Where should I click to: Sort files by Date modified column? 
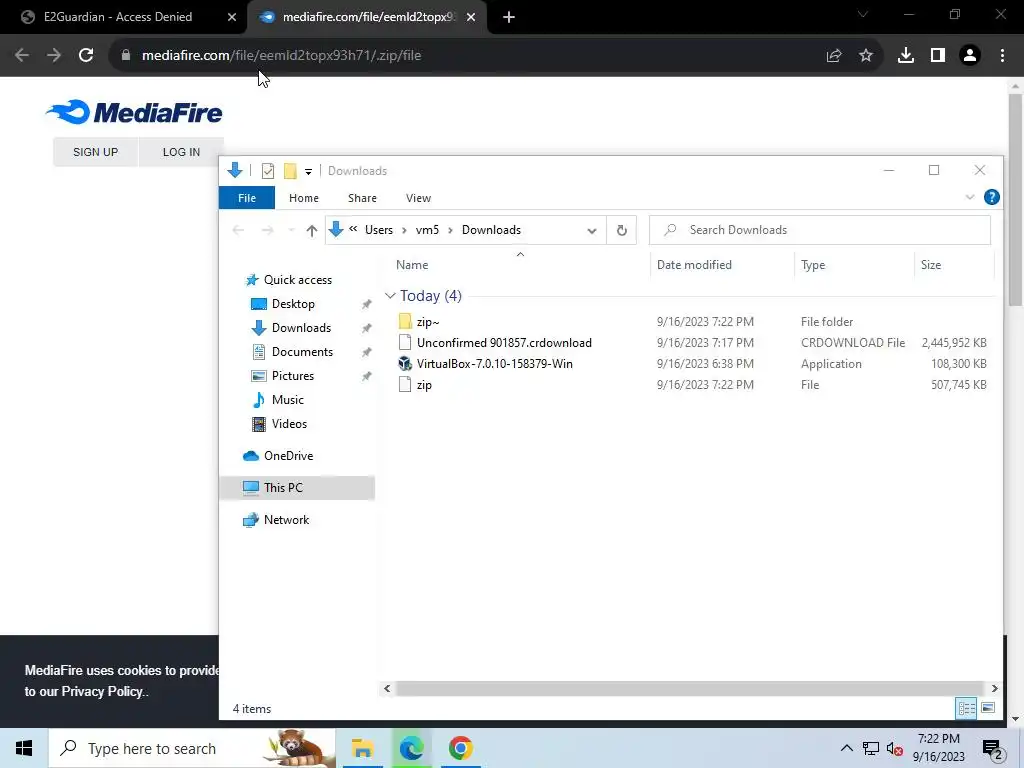[694, 264]
